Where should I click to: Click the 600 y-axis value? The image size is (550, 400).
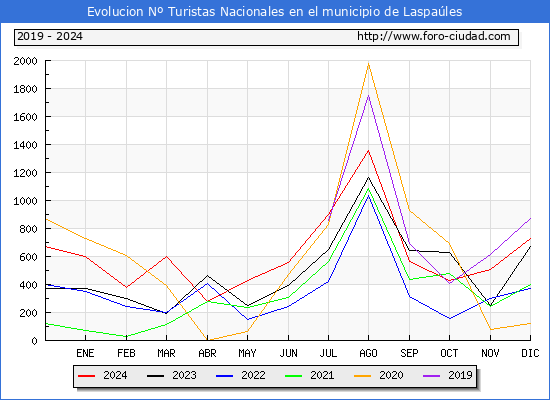tap(28, 257)
